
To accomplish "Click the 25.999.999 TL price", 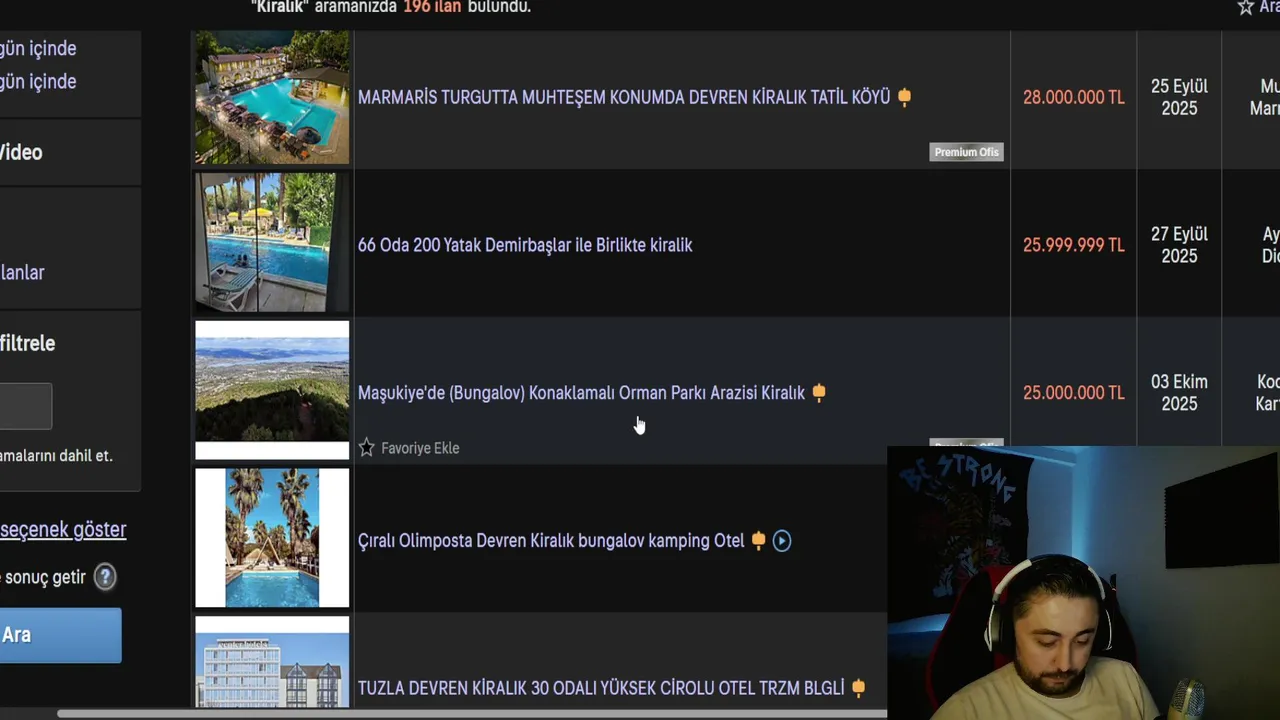I will 1073,245.
